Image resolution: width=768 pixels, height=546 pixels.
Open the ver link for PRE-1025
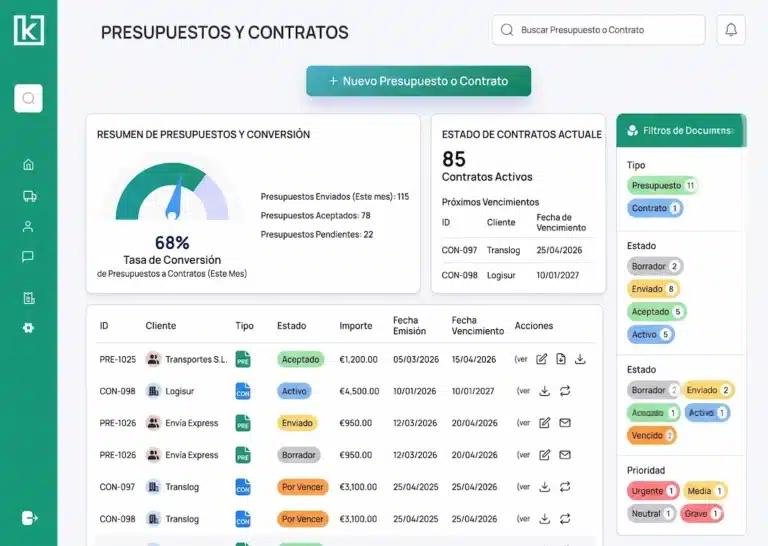pyautogui.click(x=521, y=359)
